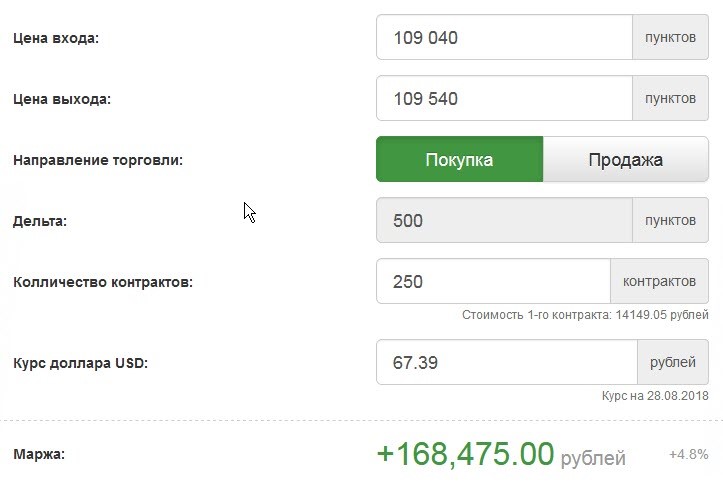Click the Курс доллара USD label
Screen dimensions: 723x490
[80, 363]
